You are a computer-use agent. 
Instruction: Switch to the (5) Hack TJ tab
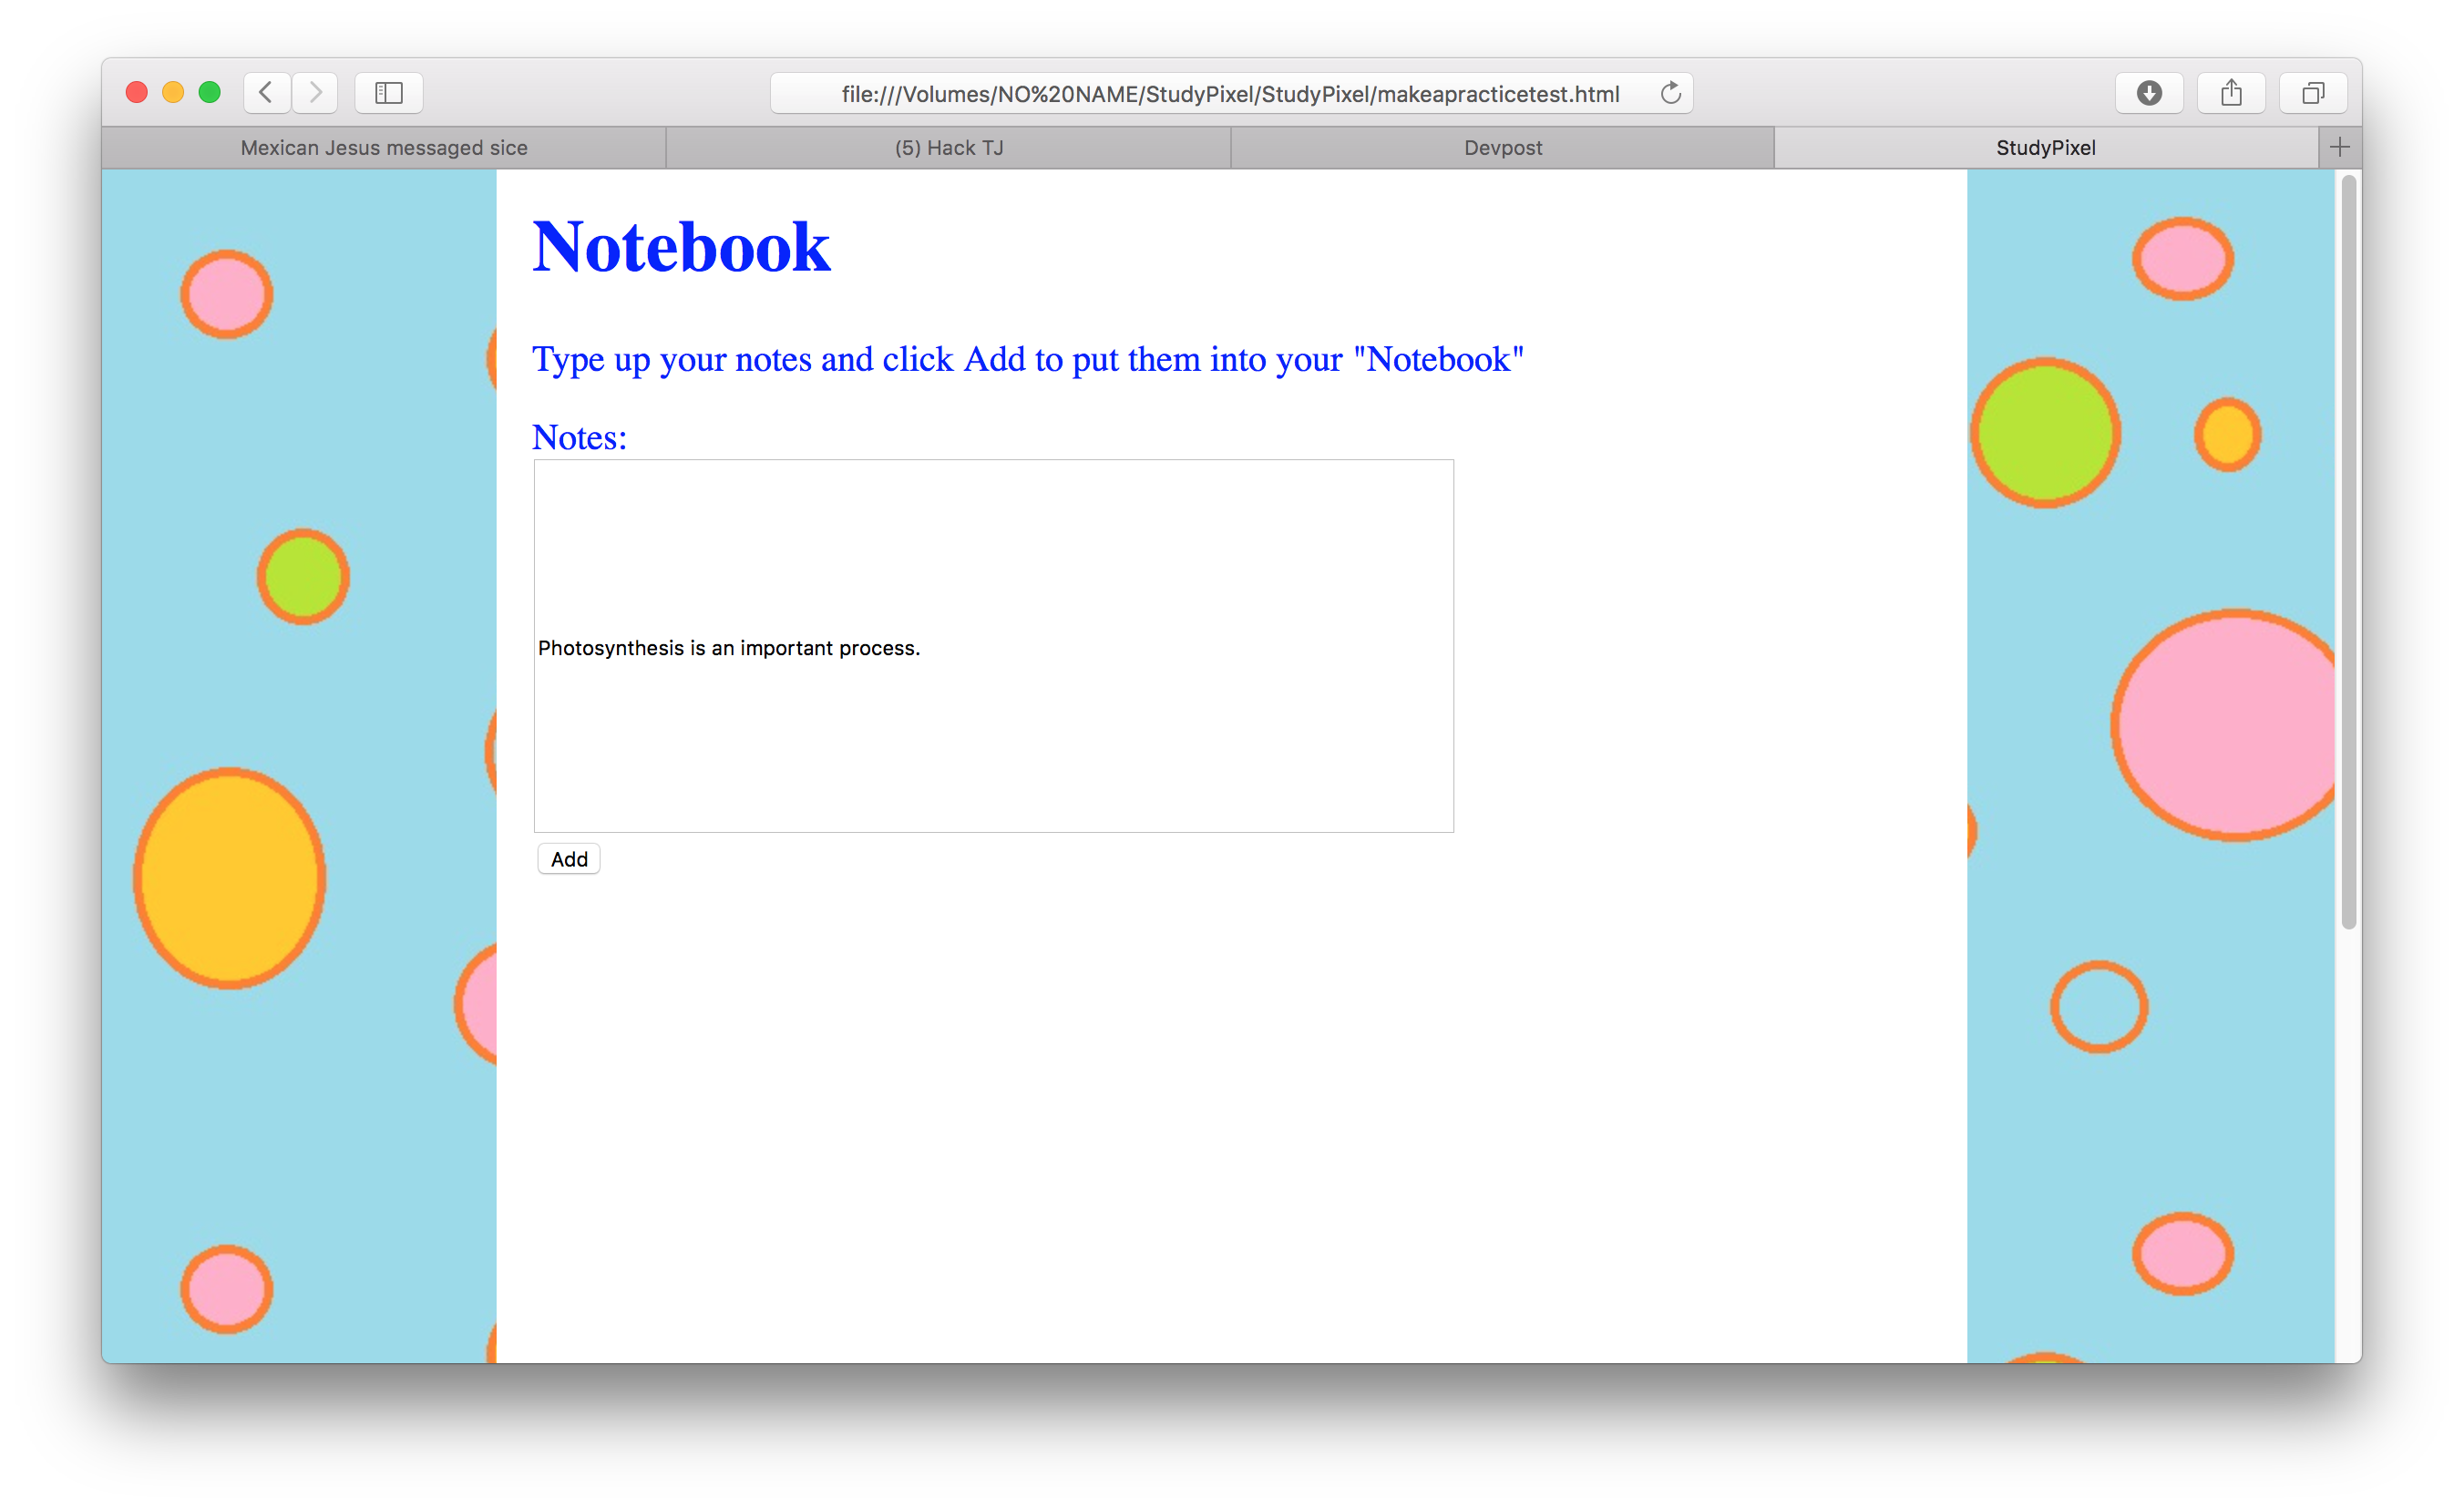948,148
